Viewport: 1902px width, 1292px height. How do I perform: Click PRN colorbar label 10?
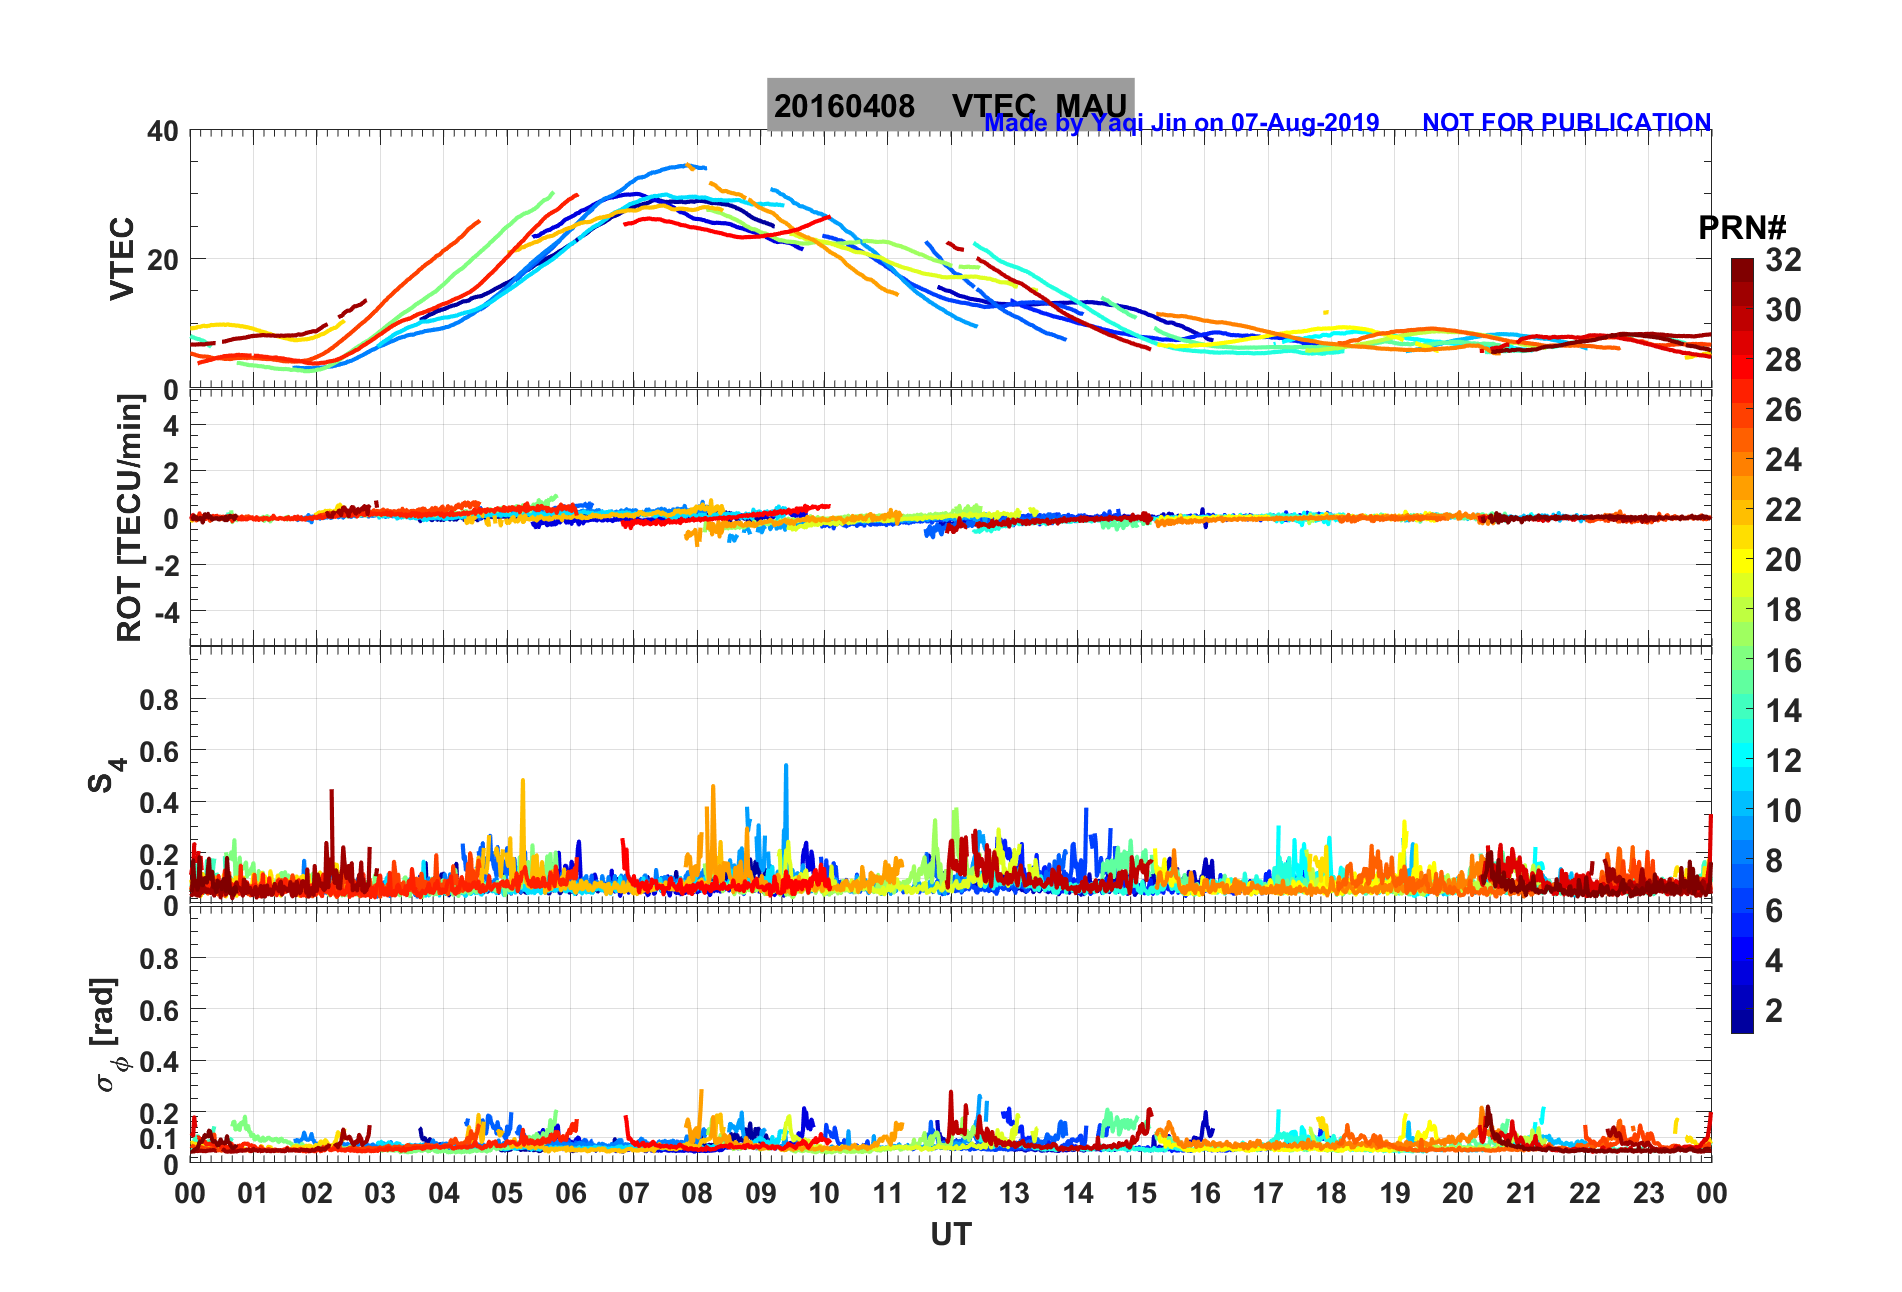(x=1783, y=811)
